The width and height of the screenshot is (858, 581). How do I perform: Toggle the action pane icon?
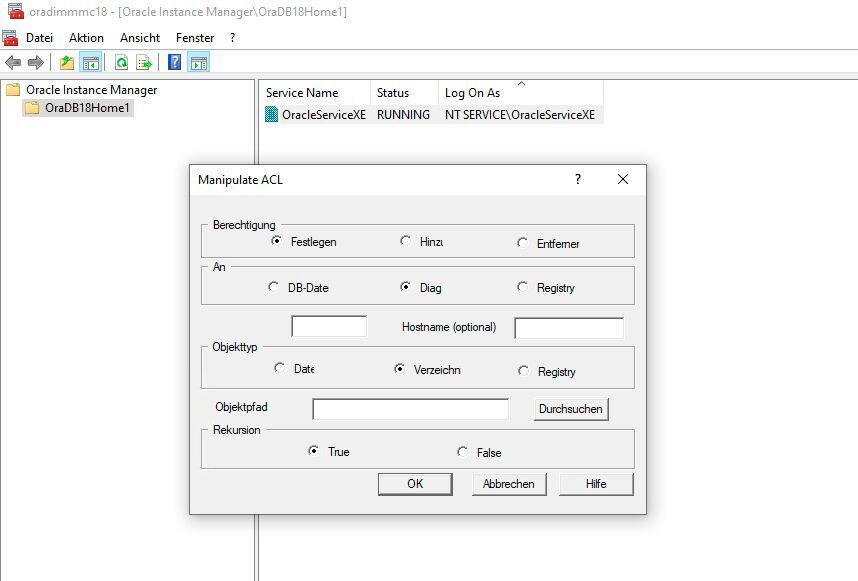[x=197, y=61]
